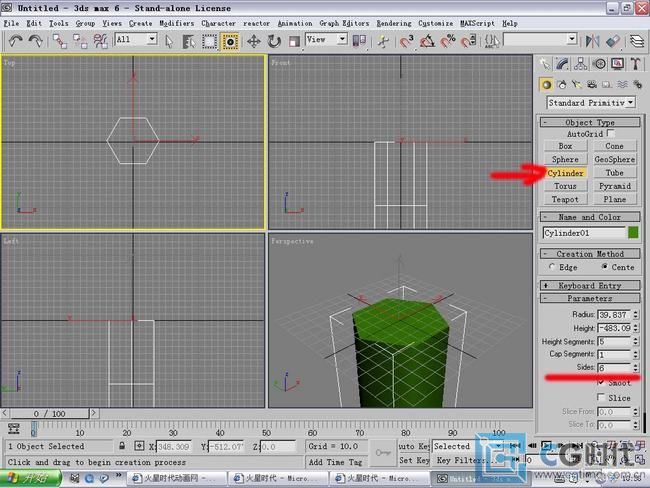Viewport: 650px width, 488px height.
Task: Collapse the Parameters rollout
Action: click(590, 298)
